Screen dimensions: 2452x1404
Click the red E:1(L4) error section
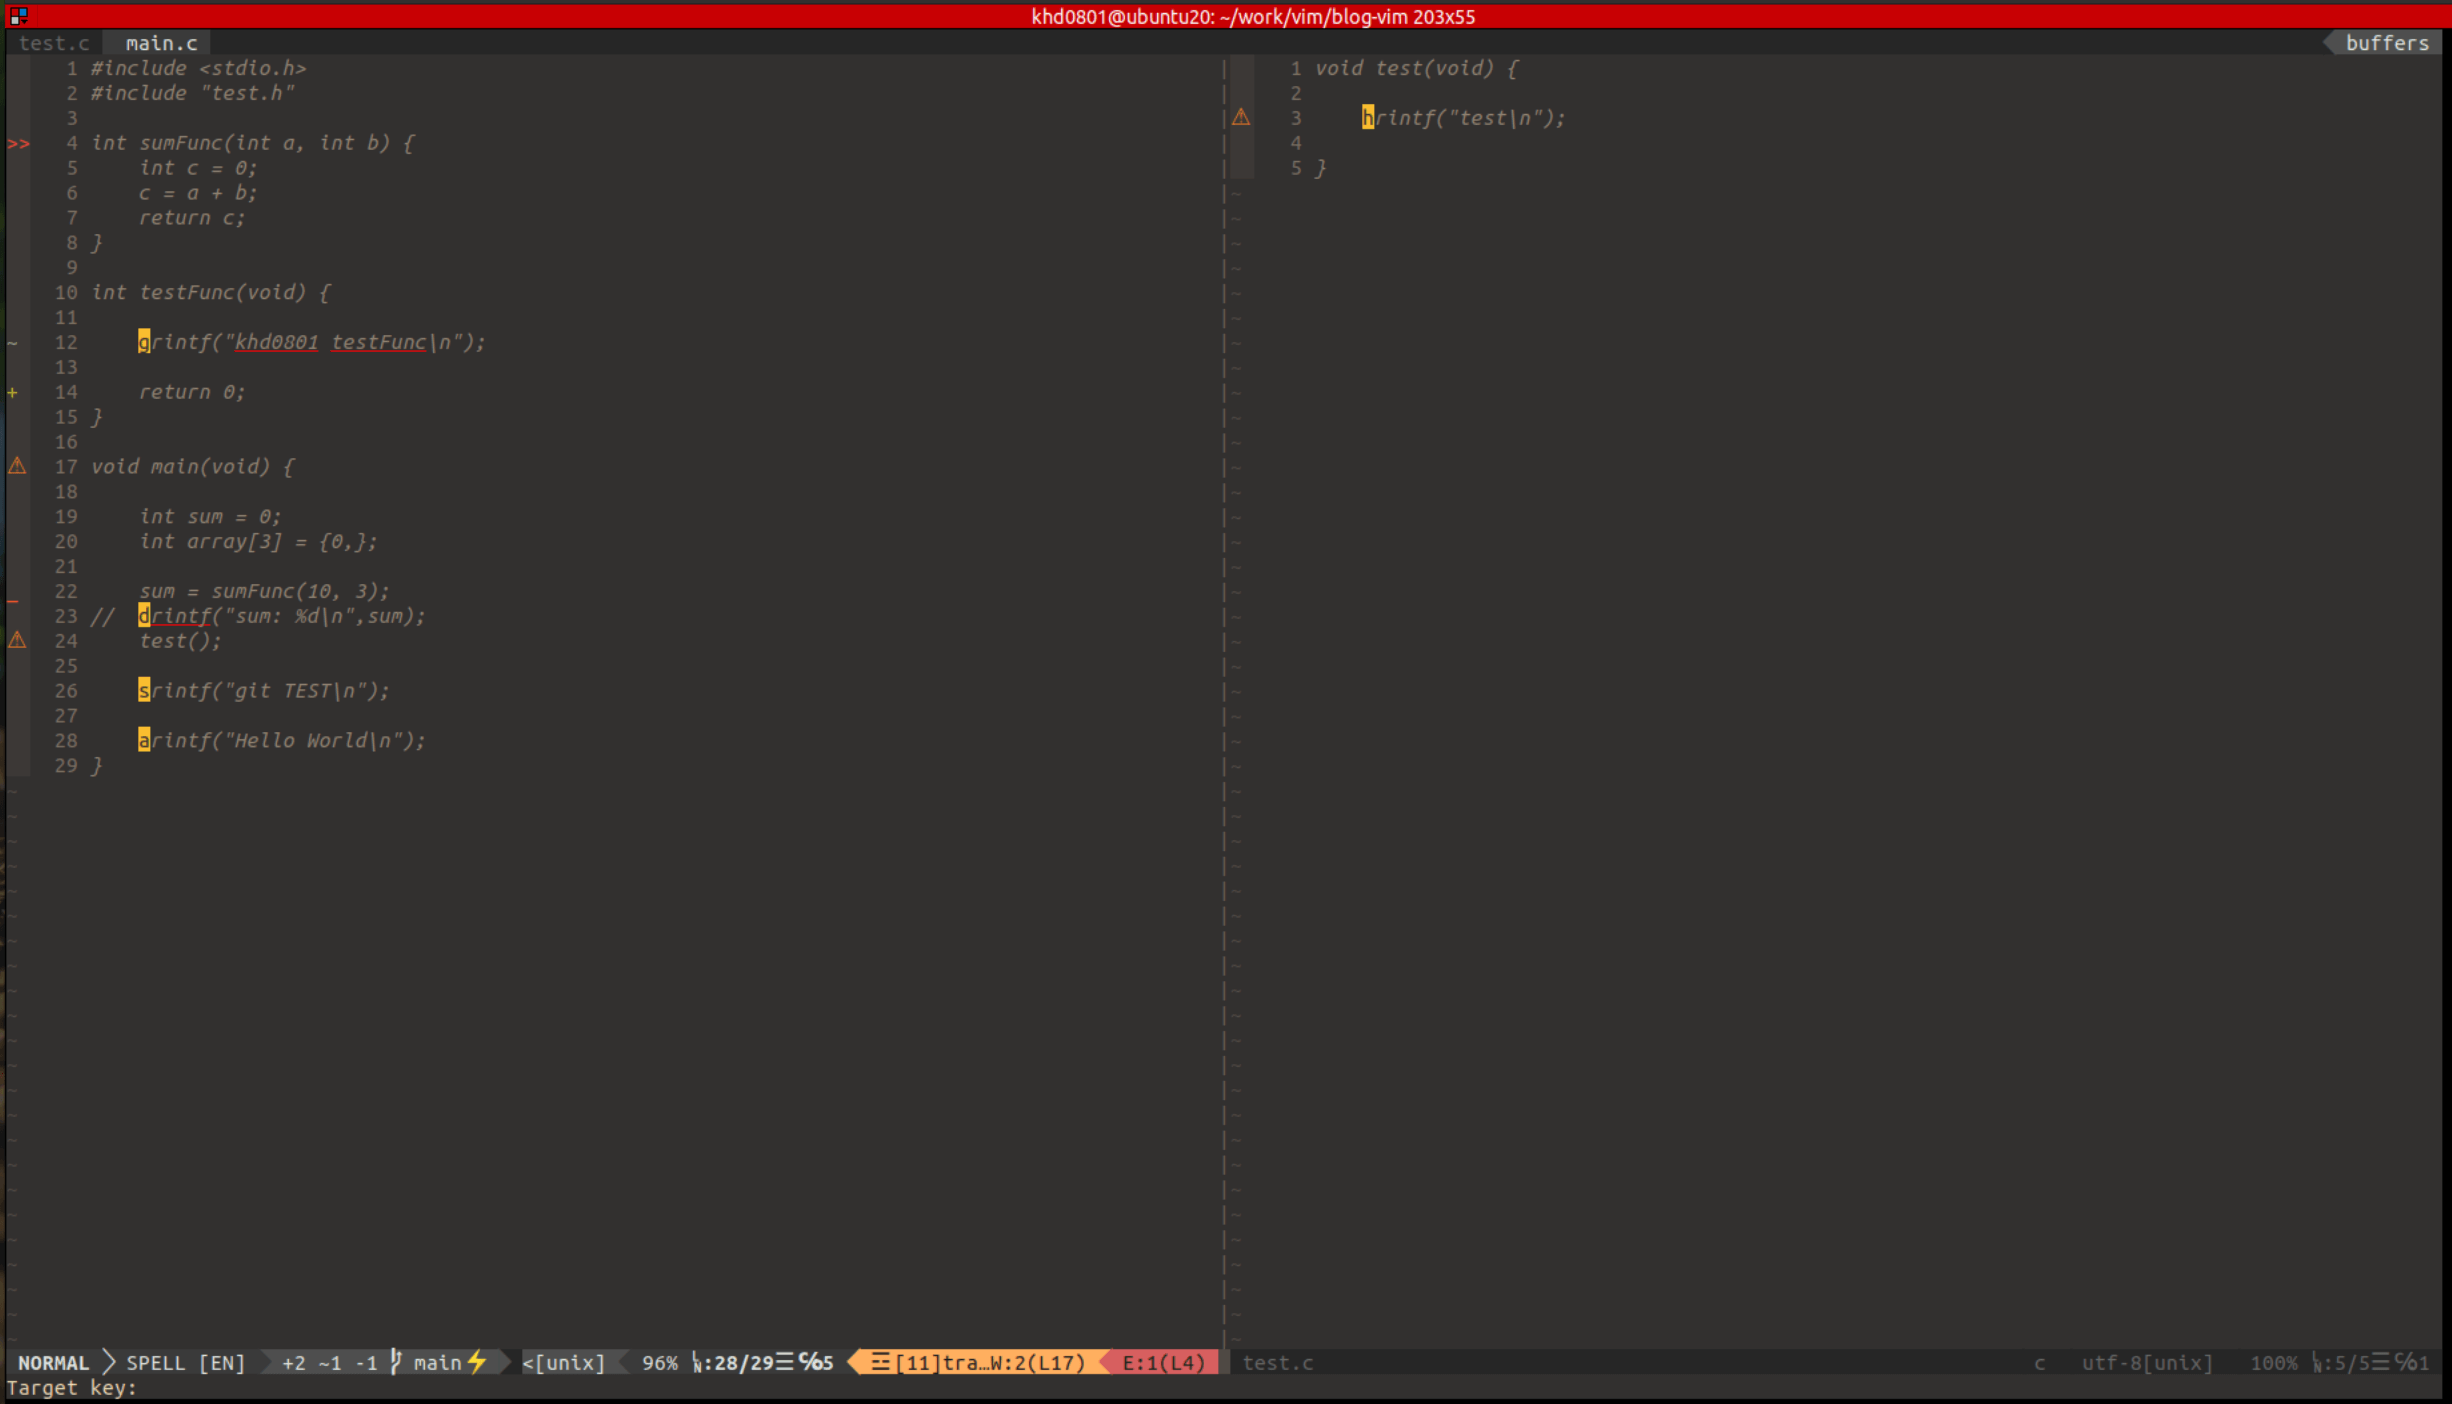click(x=1162, y=1363)
